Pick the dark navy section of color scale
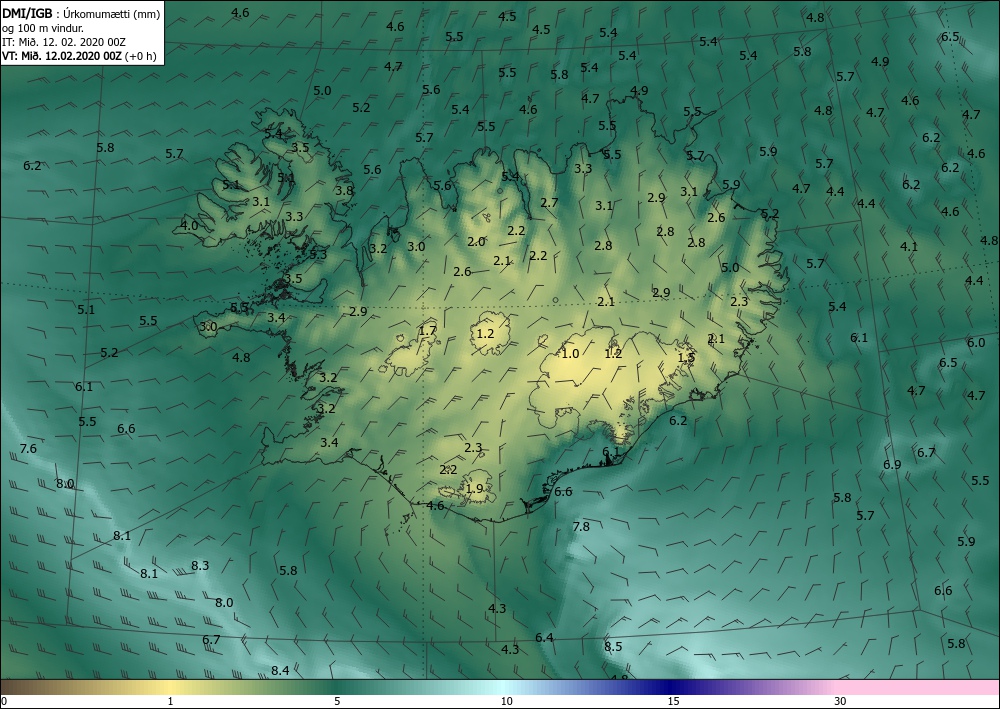The height and width of the screenshot is (709, 1000). (670, 687)
